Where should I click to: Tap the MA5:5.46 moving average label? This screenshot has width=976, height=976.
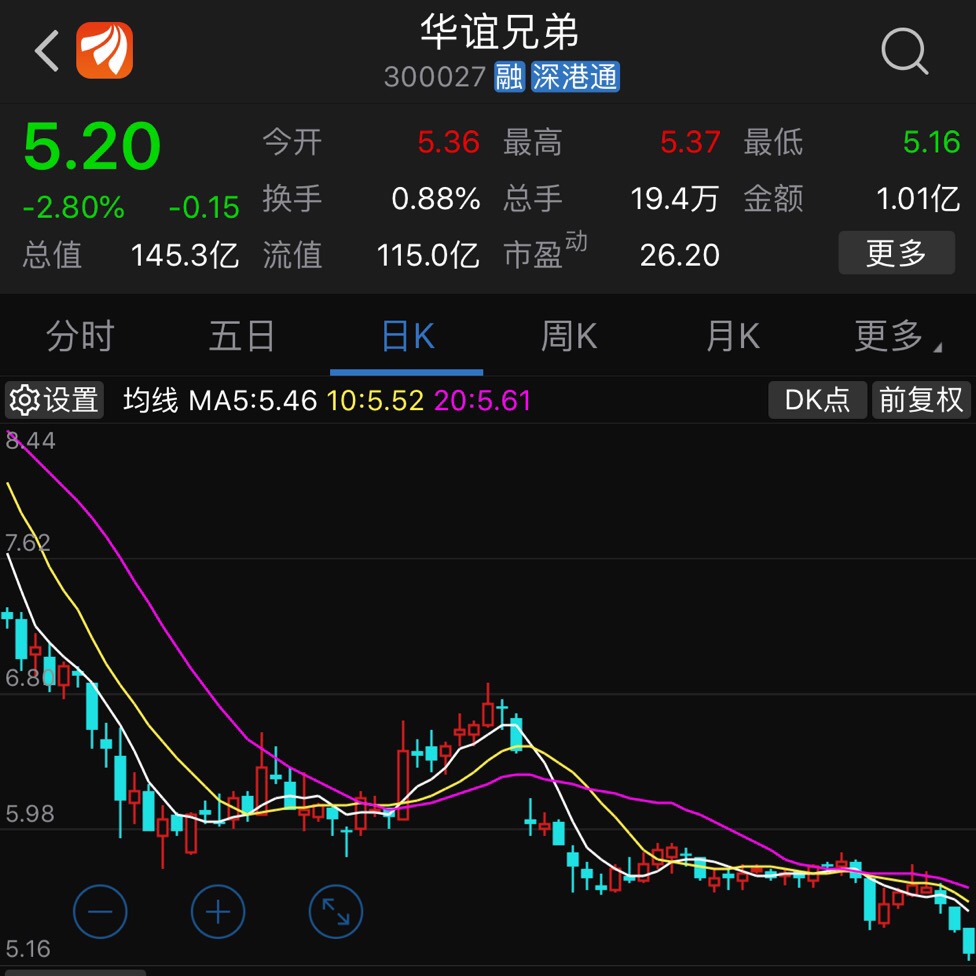coord(253,400)
